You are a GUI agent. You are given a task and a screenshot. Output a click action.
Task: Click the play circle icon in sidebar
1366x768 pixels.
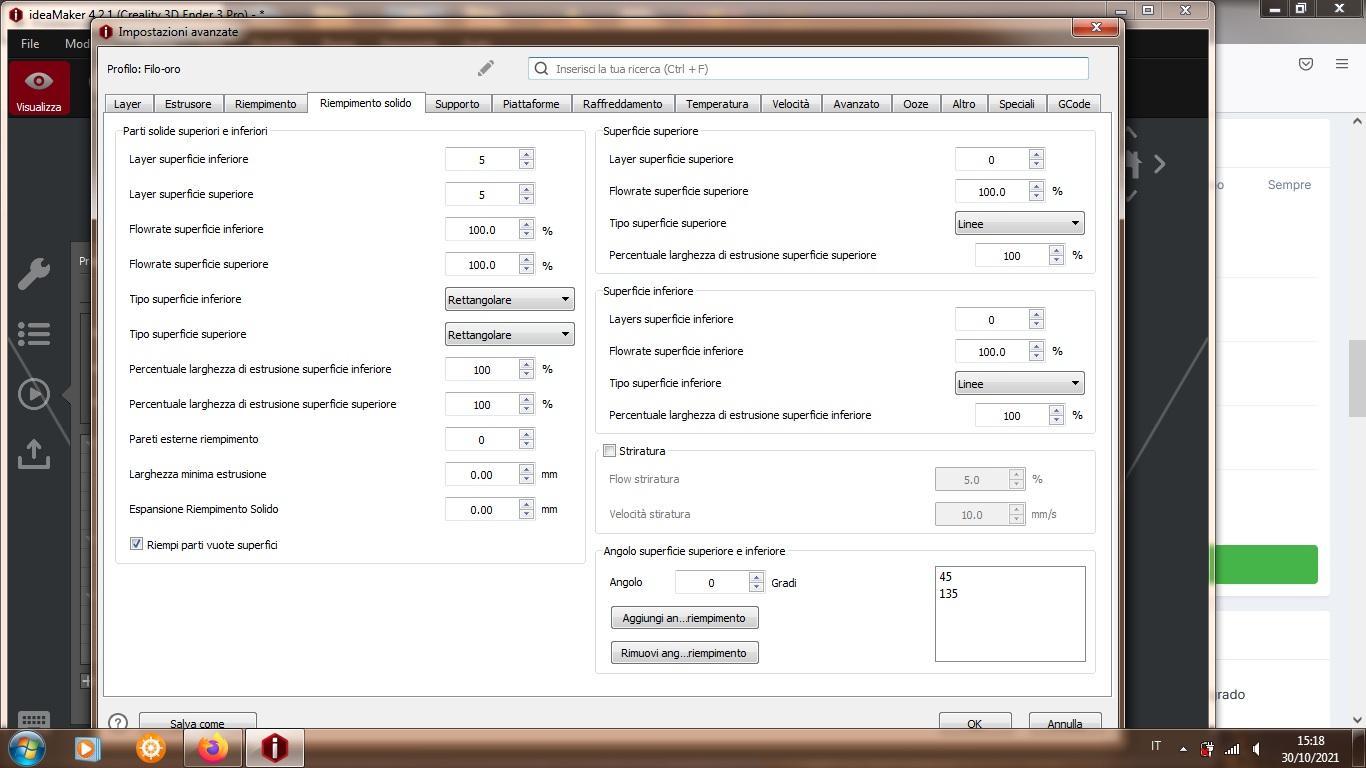pos(34,394)
